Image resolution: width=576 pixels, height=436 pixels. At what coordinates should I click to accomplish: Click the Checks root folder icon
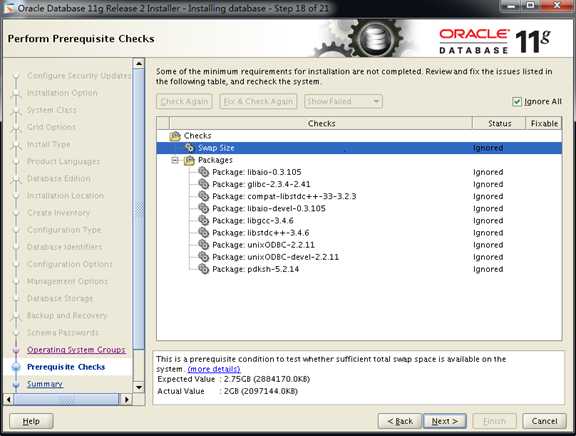[175, 136]
